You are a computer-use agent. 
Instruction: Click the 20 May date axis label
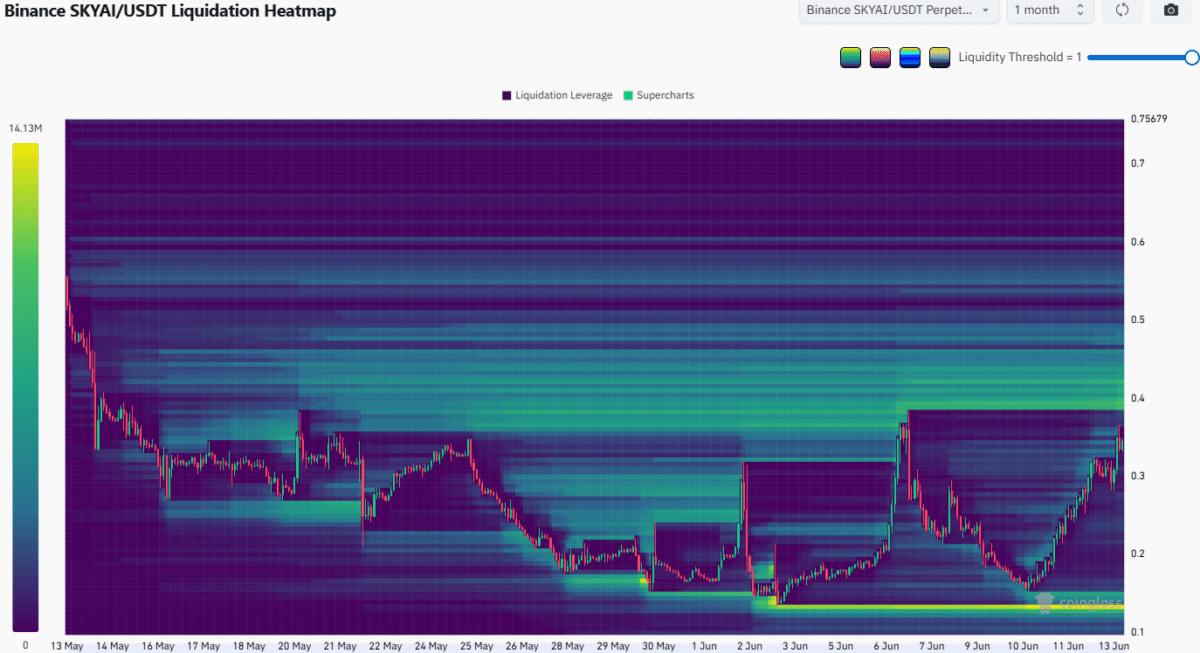coord(293,646)
